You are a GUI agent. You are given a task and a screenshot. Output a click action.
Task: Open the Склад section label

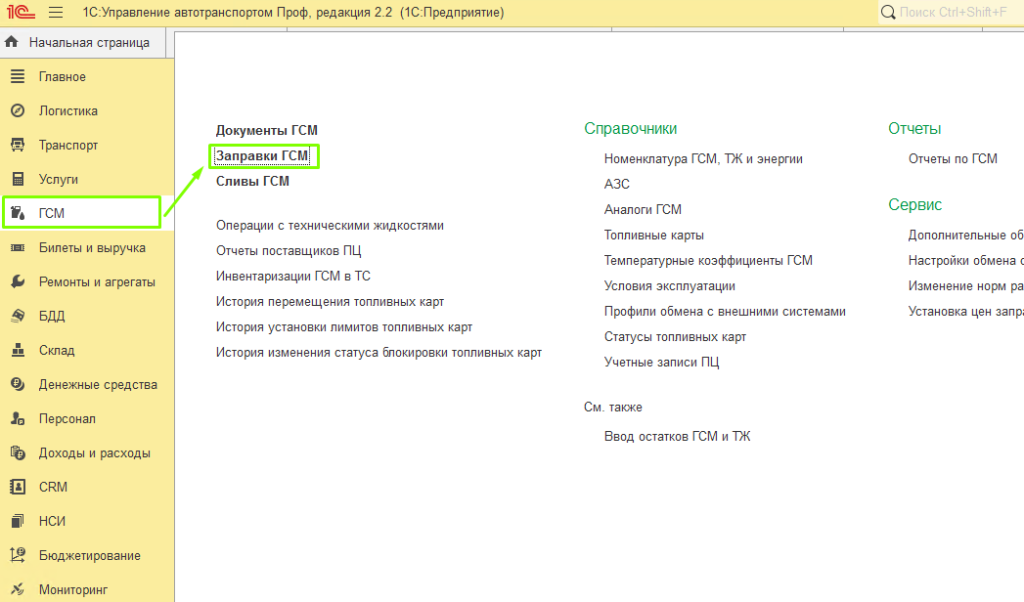pos(57,350)
